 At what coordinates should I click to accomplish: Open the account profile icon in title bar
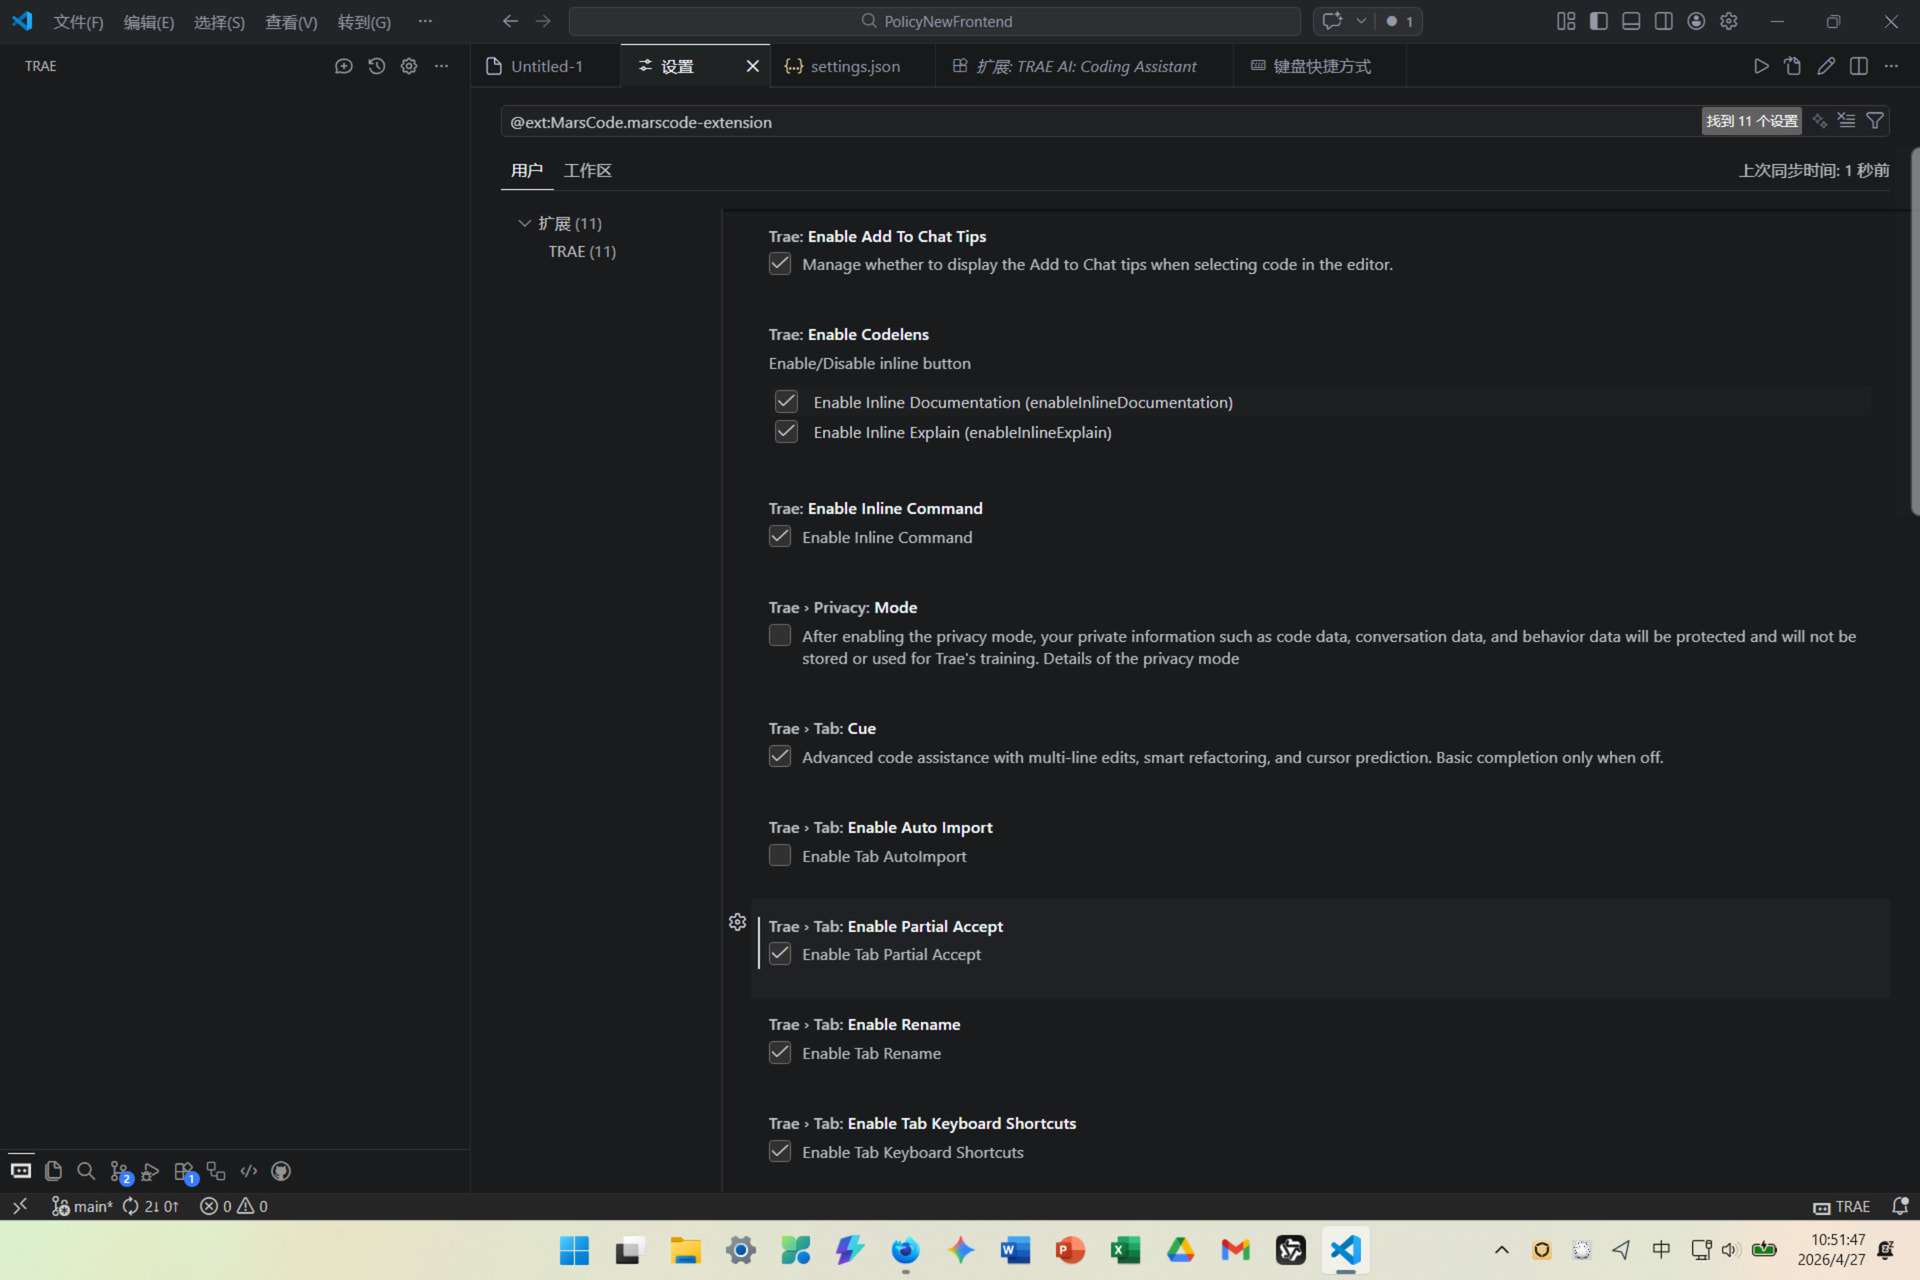pos(1696,21)
